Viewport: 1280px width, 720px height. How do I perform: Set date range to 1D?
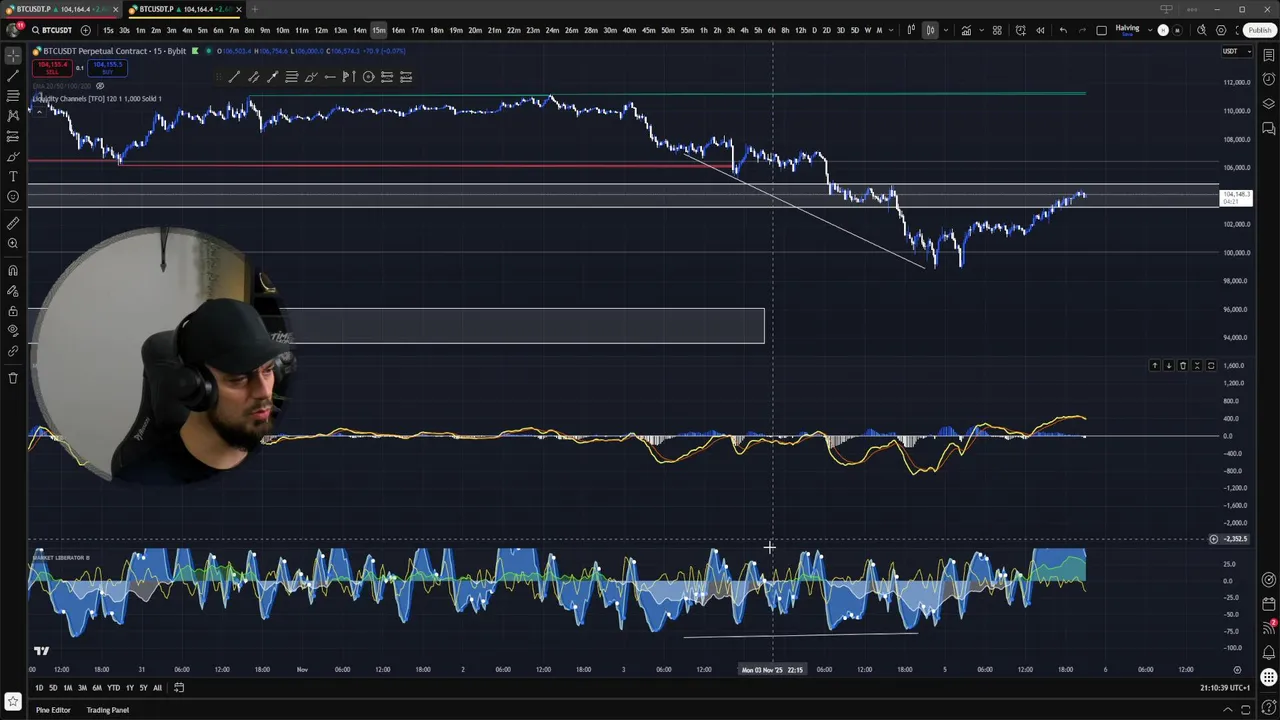[39, 688]
